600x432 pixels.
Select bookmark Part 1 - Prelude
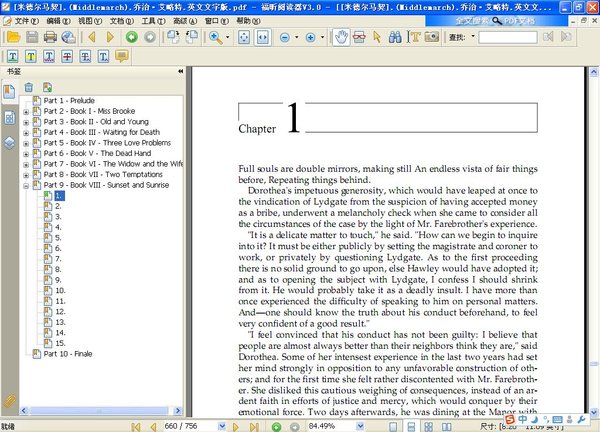coord(69,101)
